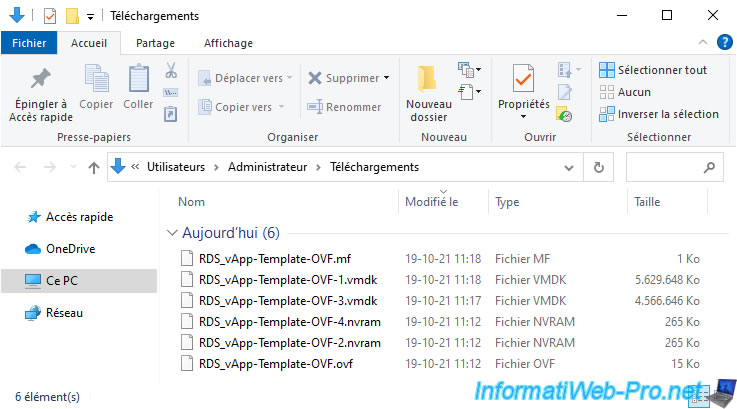Open the New item dropdown icon
The width and height of the screenshot is (737, 409).
coord(469,70)
